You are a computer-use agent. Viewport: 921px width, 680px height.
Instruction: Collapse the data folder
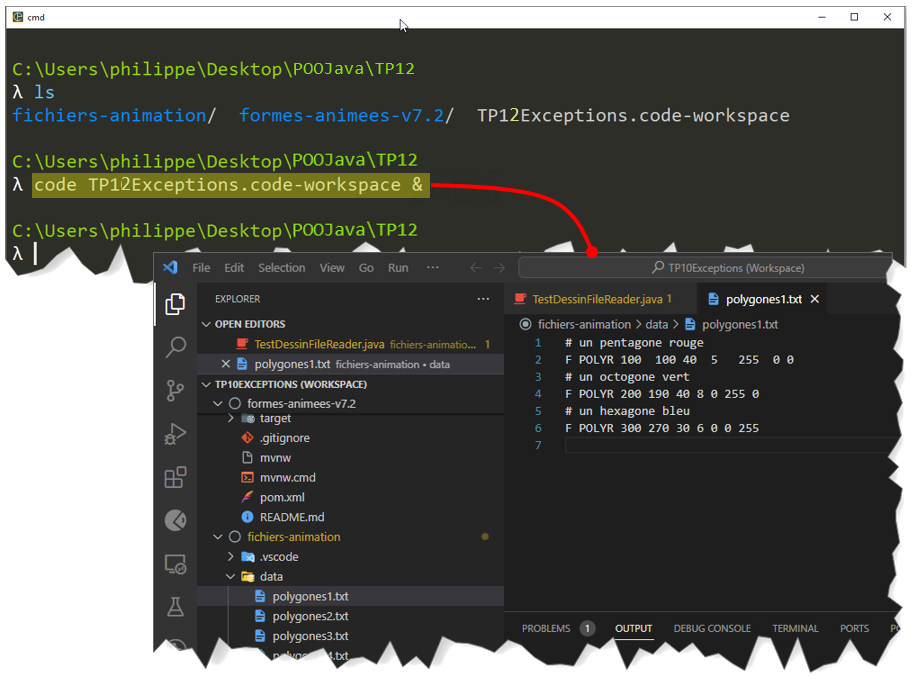tap(231, 577)
